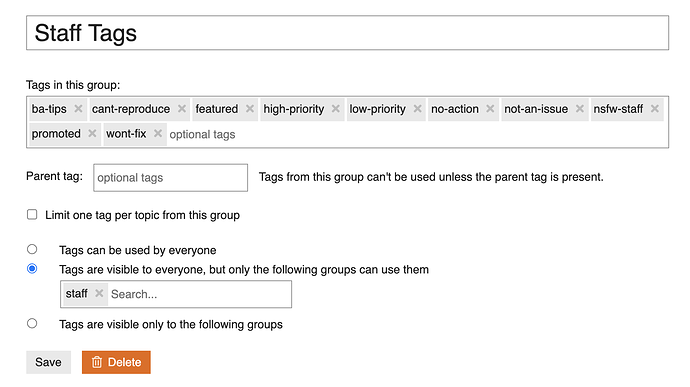Remove the no-action tag
This screenshot has height=387, width=690.
(490, 109)
